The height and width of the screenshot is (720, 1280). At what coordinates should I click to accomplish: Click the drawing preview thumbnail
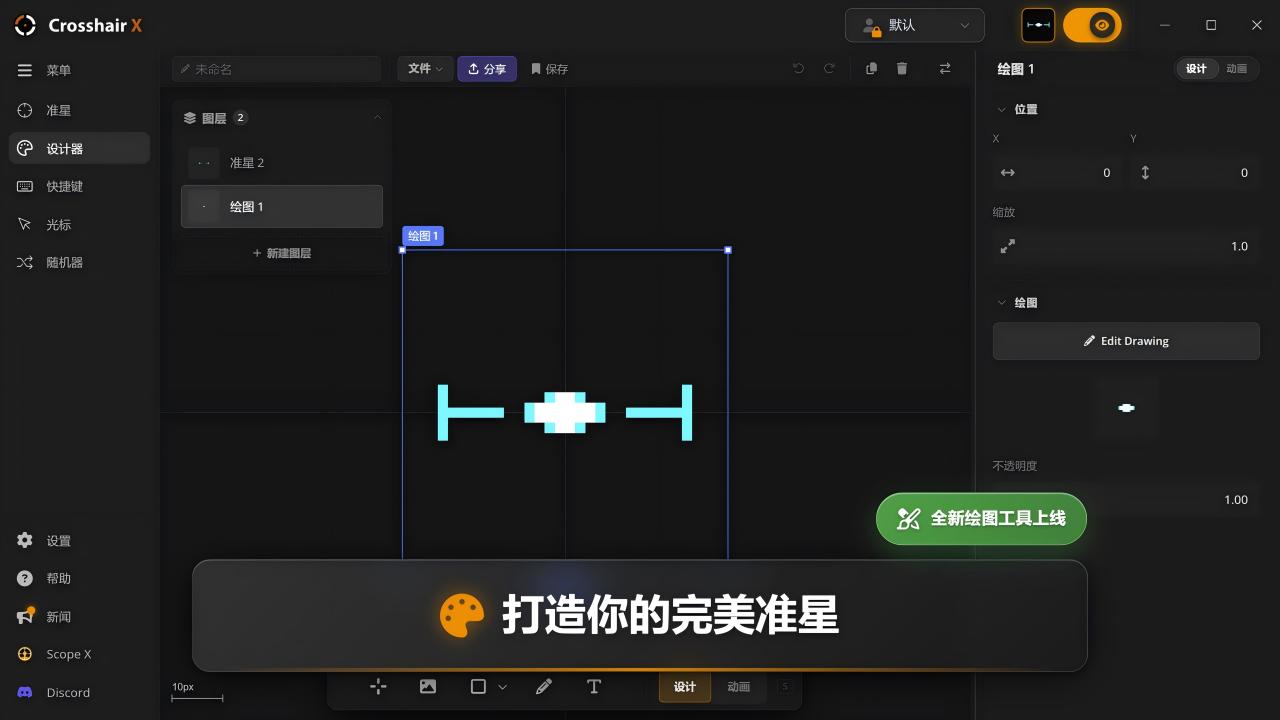[x=1126, y=408]
